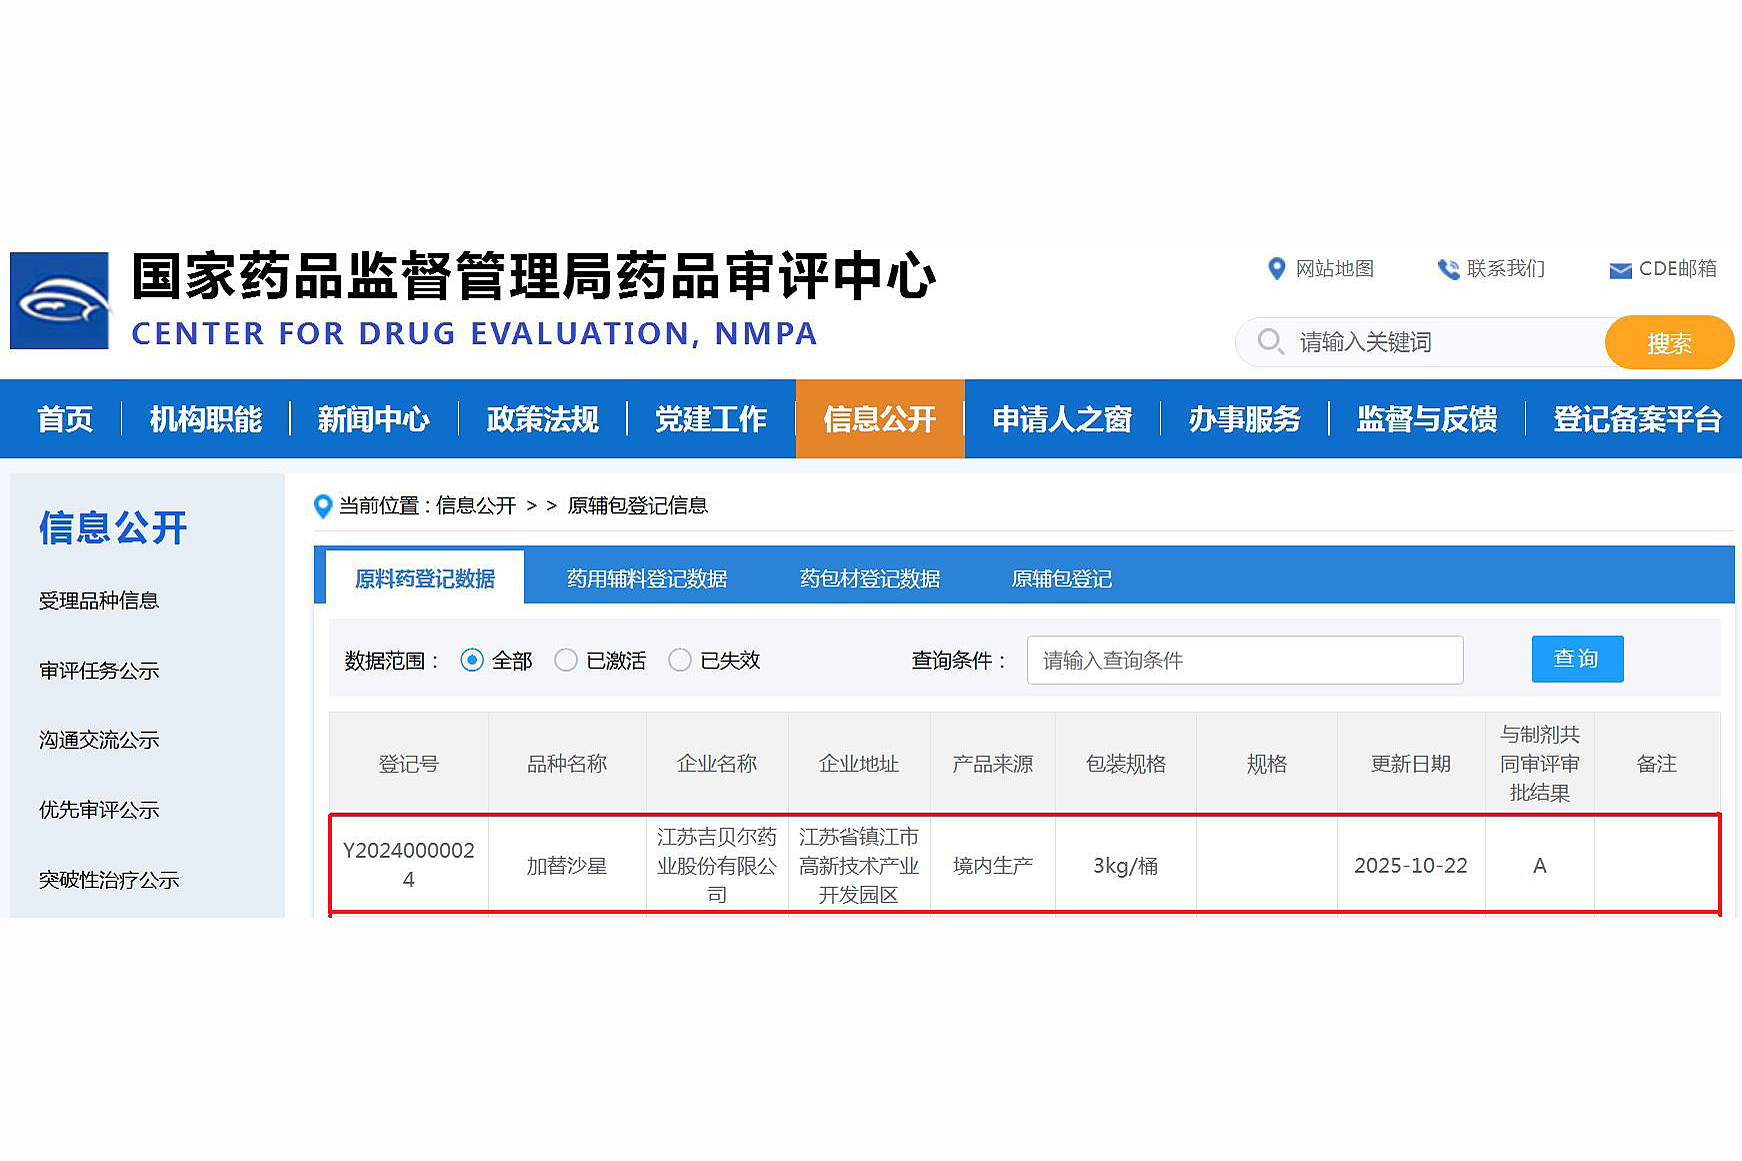The image size is (1742, 1161).
Task: Select the 已激活 data range option
Action: [x=566, y=660]
